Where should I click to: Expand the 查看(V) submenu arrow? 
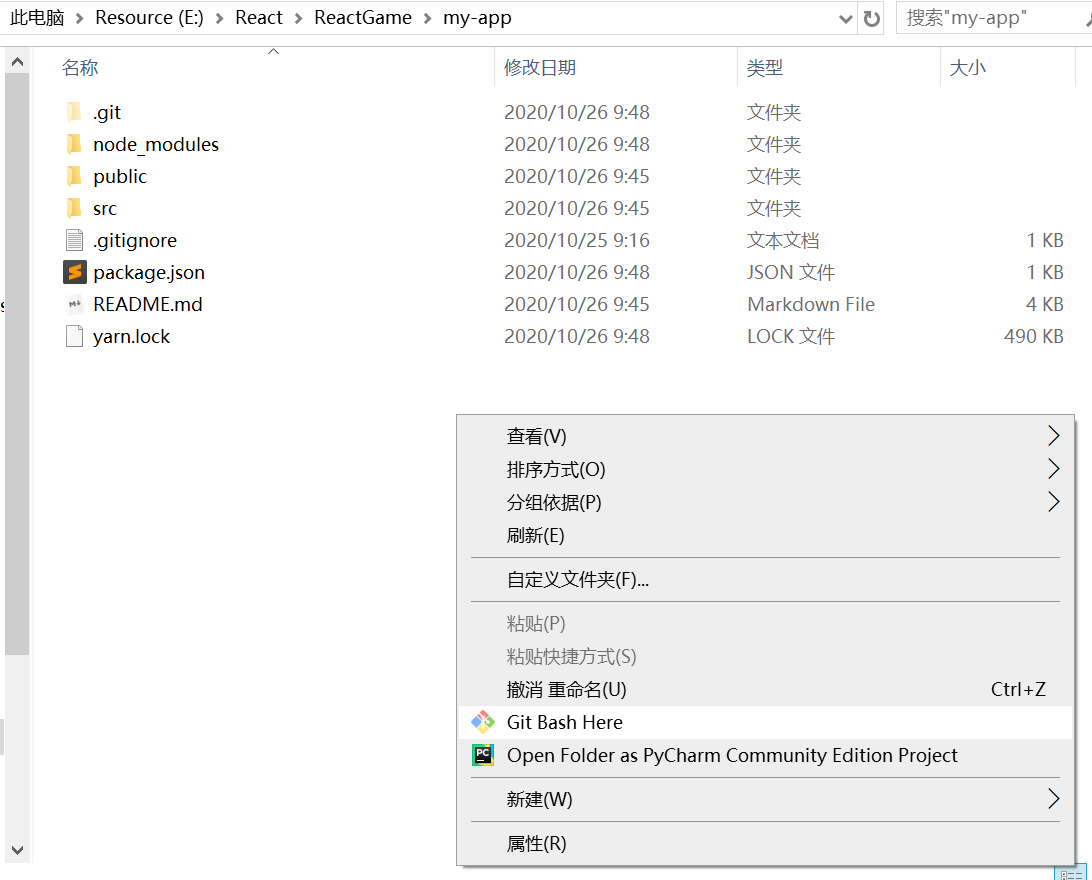point(1054,436)
